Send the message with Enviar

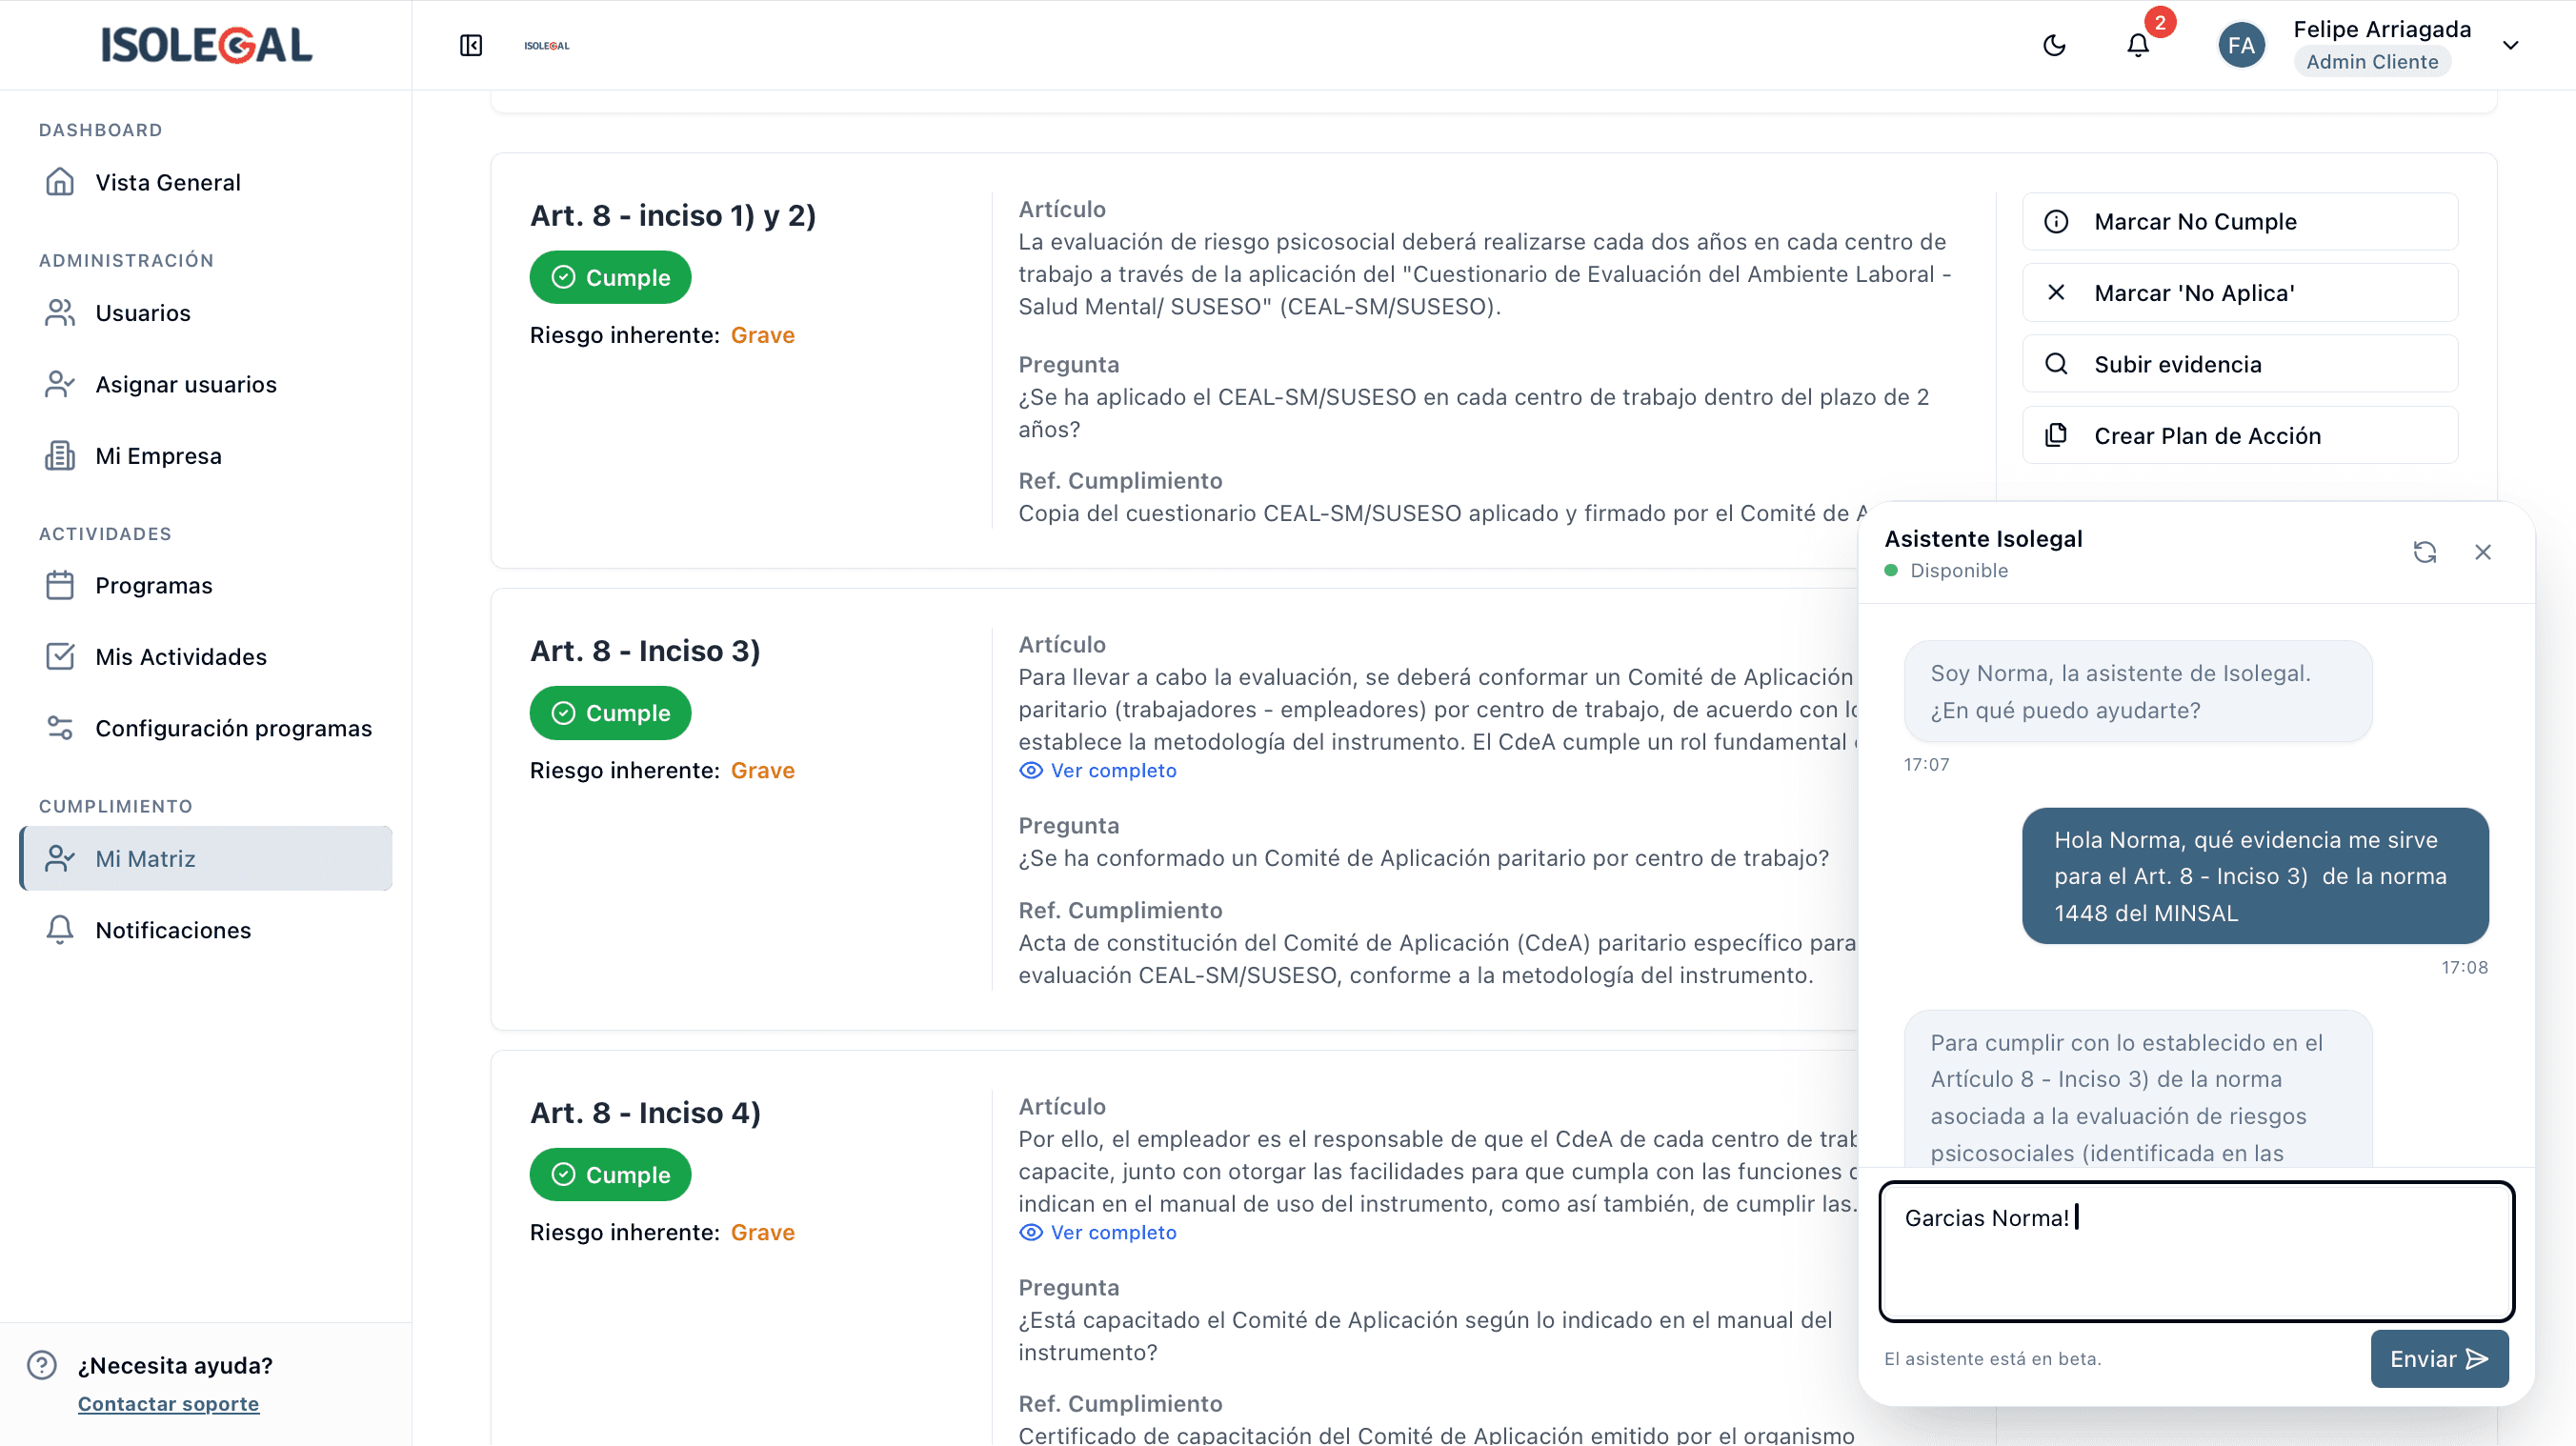click(2439, 1359)
